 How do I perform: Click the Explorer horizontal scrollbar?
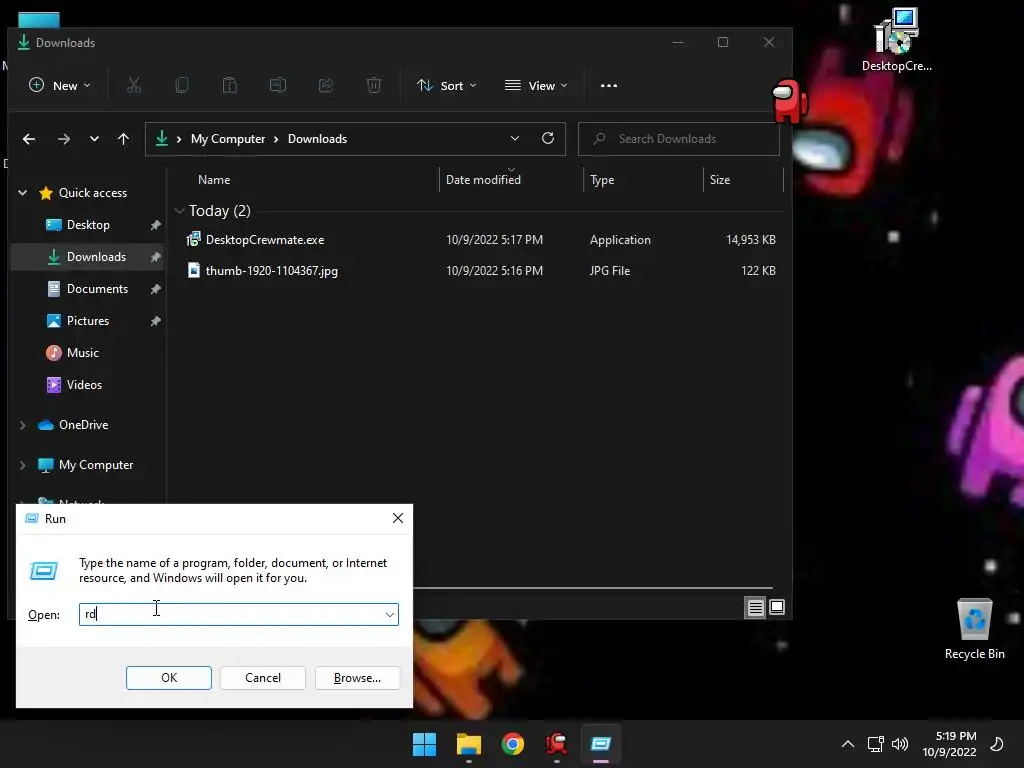pos(593,588)
